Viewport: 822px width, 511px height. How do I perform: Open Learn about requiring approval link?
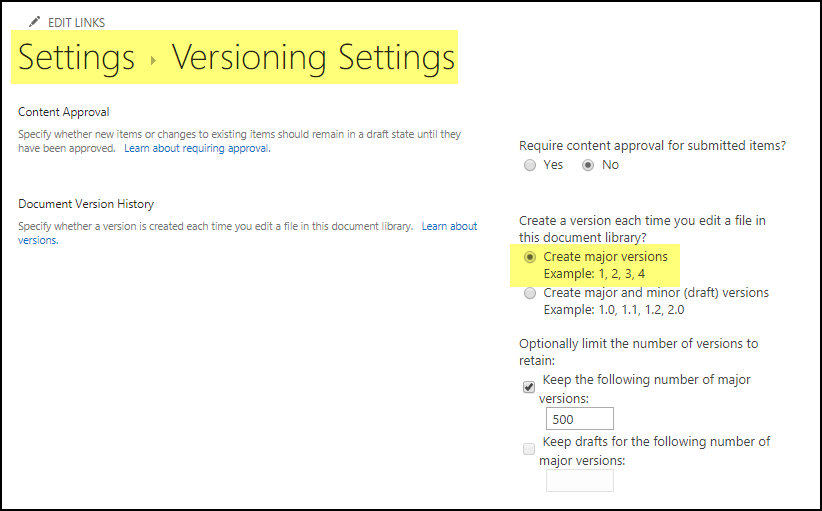[x=196, y=149]
